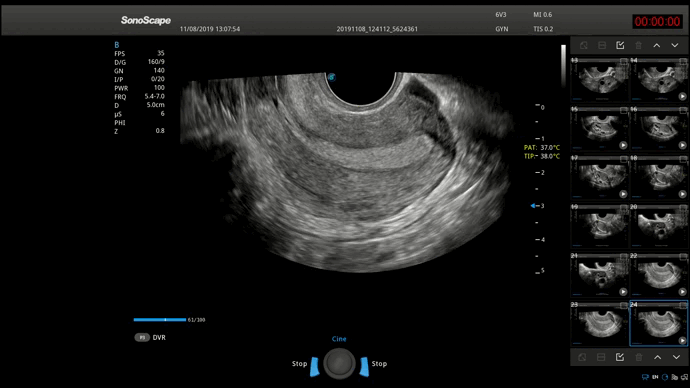Image resolution: width=690 pixels, height=388 pixels.
Task: Click the 61/100 cine frame counter
Action: click(x=196, y=320)
